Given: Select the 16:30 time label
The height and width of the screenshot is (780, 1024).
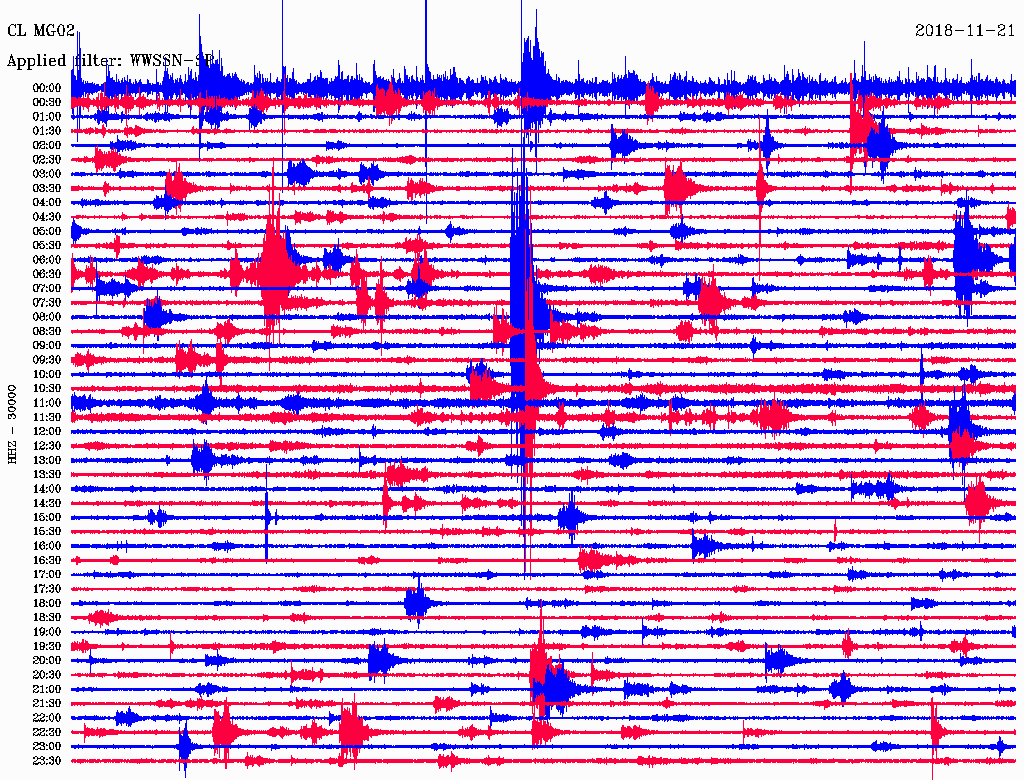Looking at the screenshot, I should click(x=47, y=561).
